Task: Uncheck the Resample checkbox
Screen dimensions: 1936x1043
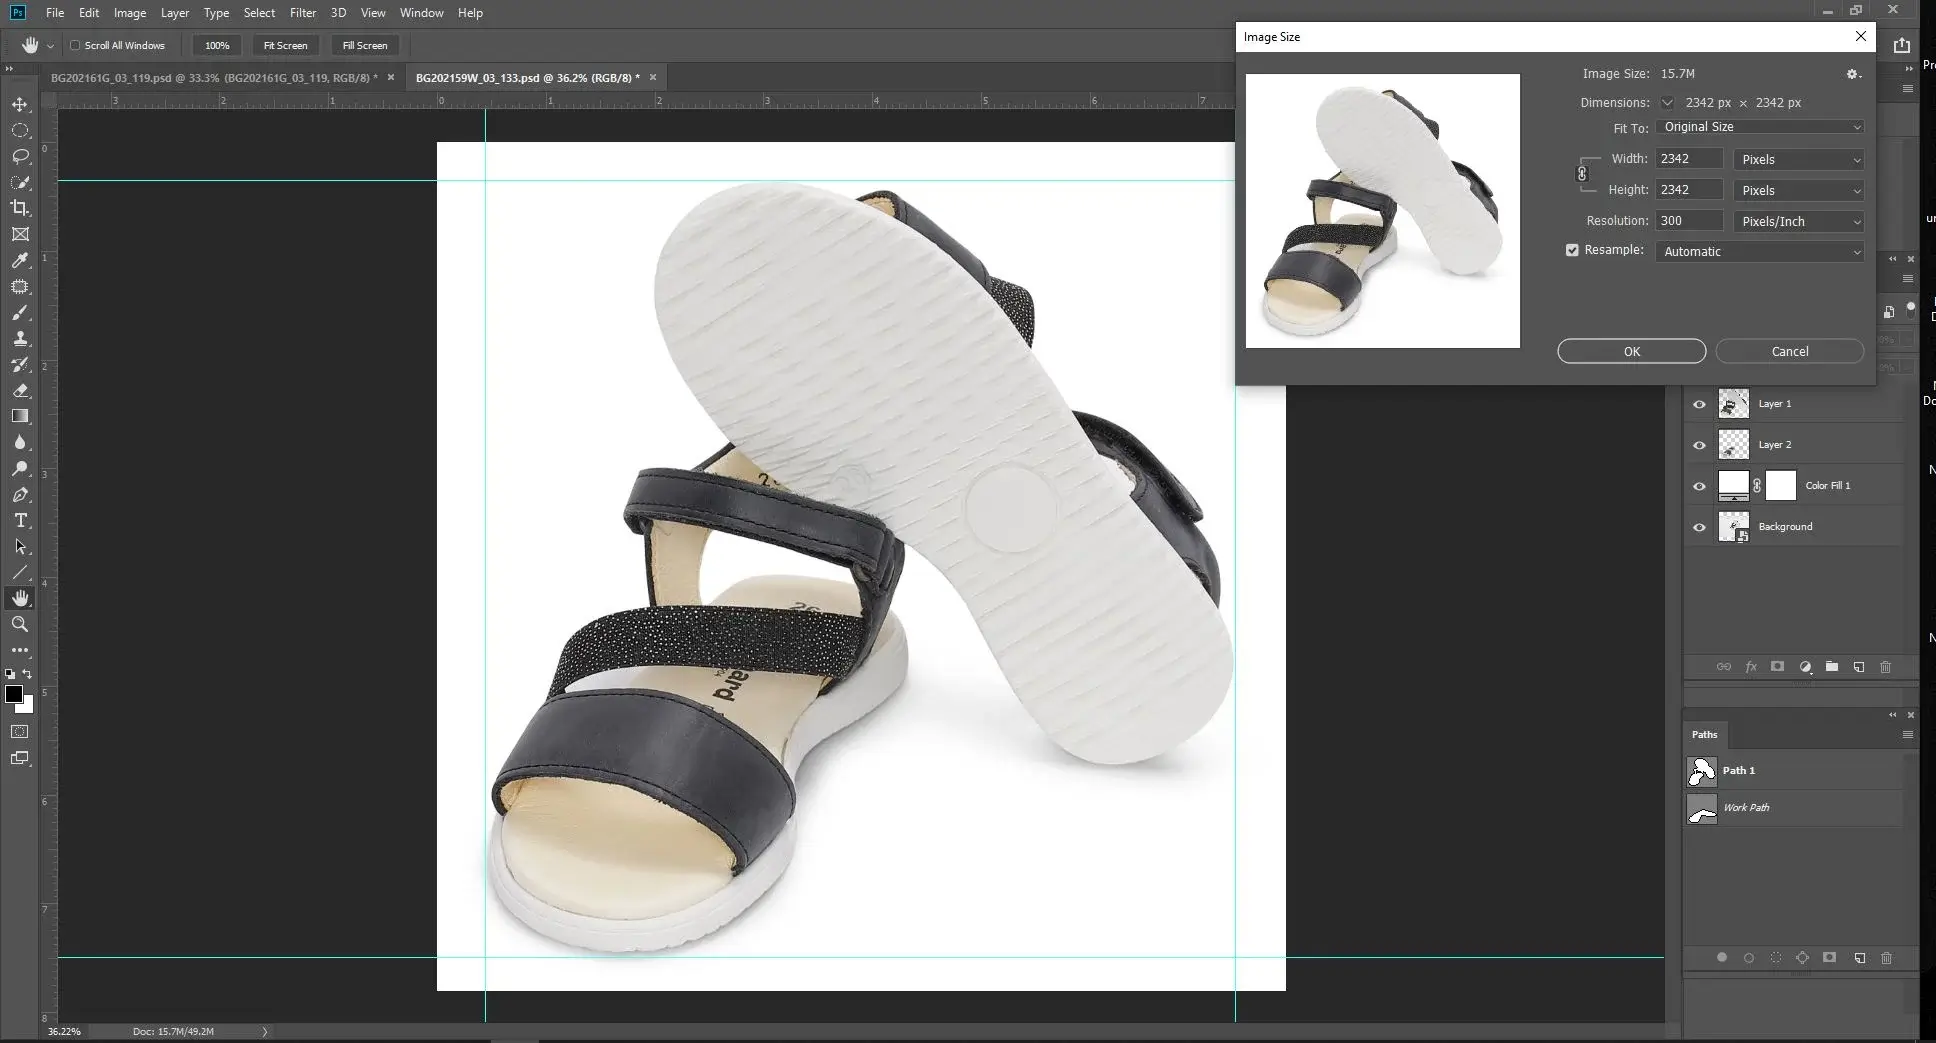Action: 1571,249
